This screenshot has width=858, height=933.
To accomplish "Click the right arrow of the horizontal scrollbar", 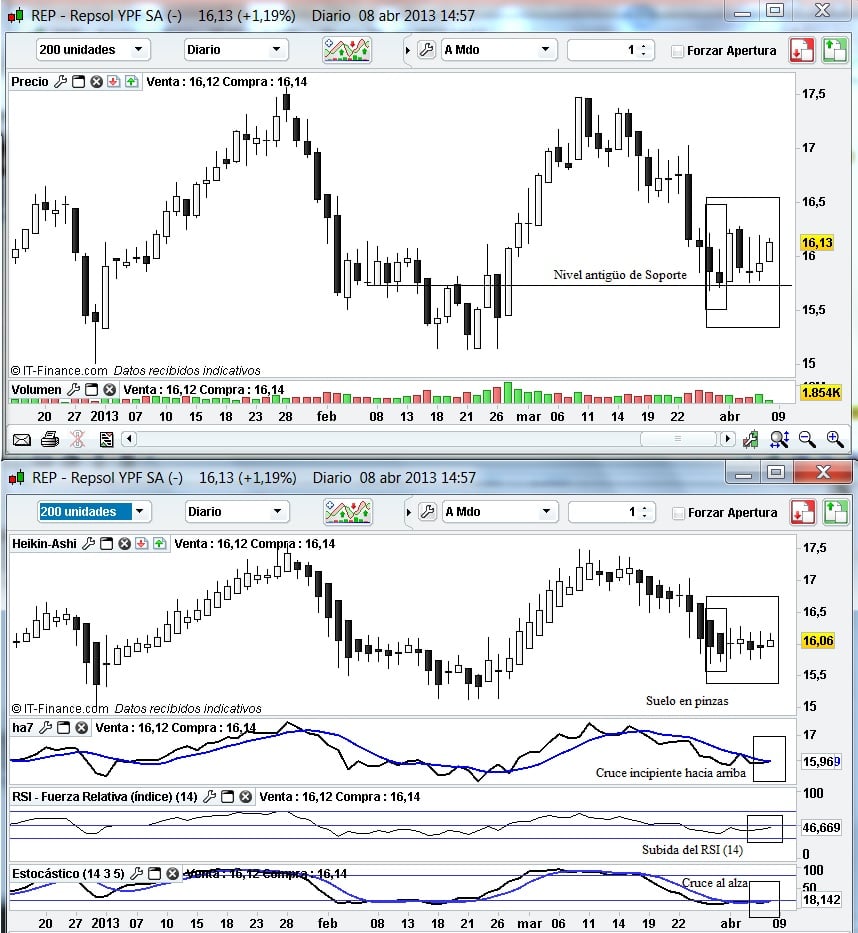I will click(727, 439).
